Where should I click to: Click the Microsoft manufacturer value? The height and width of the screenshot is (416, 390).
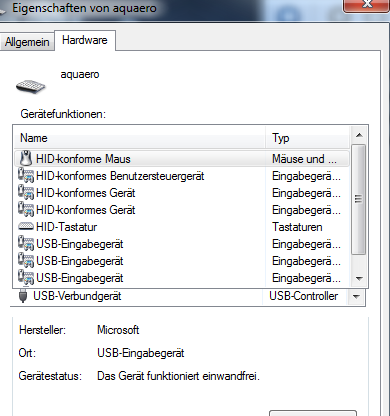(118, 330)
